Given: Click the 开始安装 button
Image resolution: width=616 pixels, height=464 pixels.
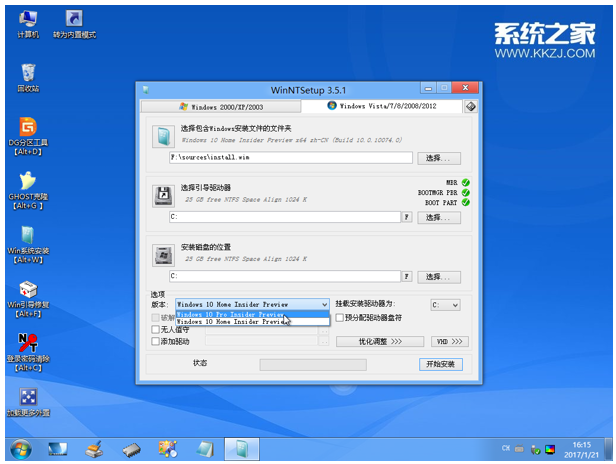Looking at the screenshot, I should point(441,364).
